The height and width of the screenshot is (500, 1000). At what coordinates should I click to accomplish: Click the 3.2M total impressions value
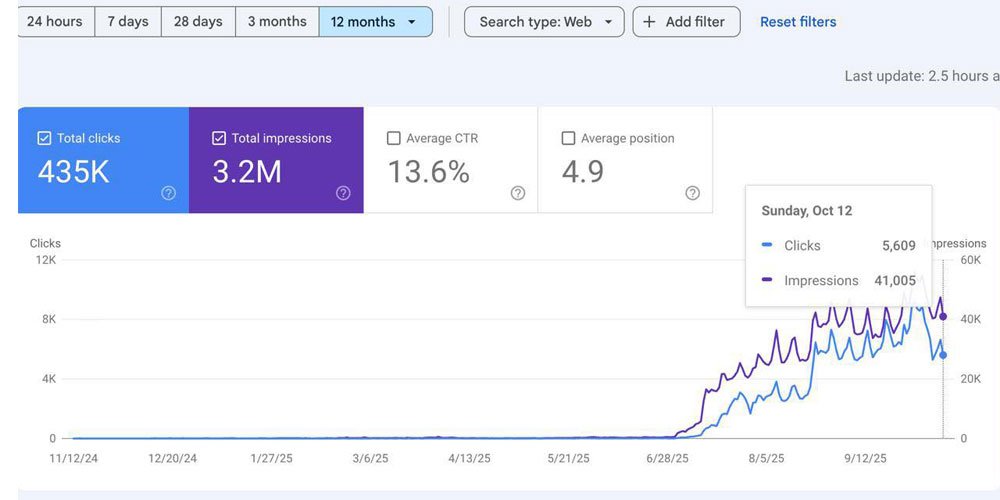tap(246, 172)
